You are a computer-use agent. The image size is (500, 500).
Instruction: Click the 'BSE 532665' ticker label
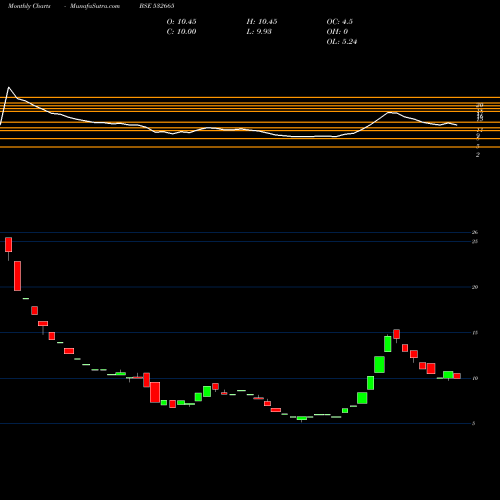click(157, 6)
